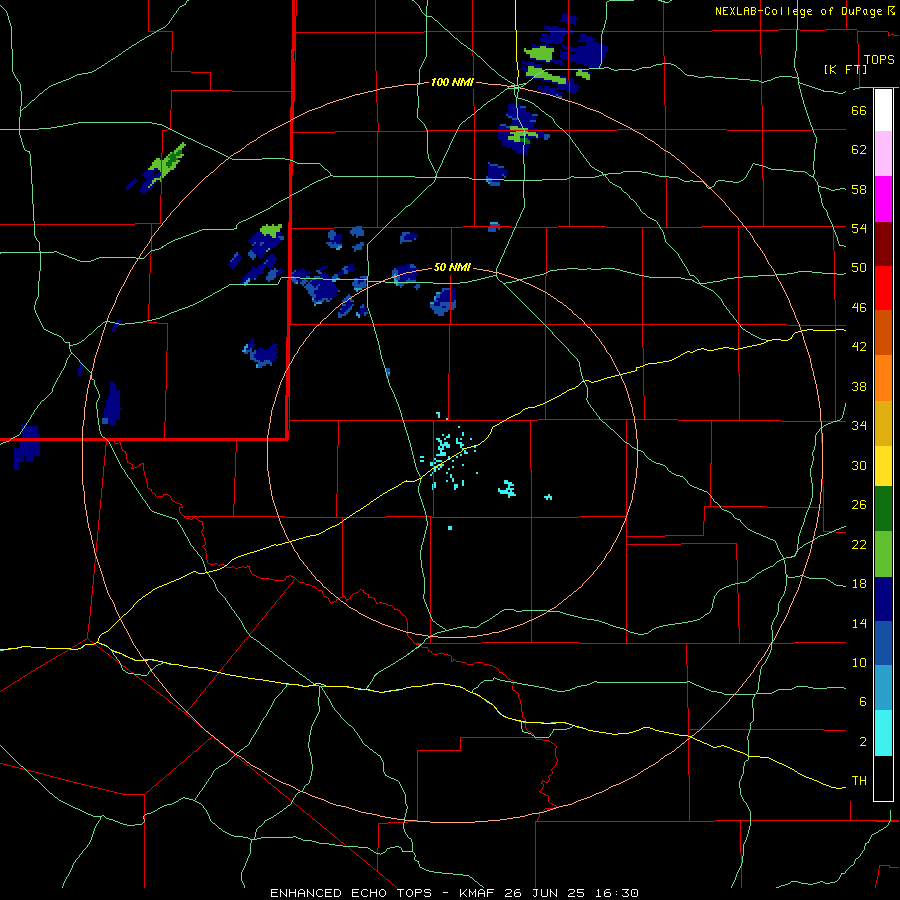
Task: Click the 10 scale number
Action: pos(859,663)
